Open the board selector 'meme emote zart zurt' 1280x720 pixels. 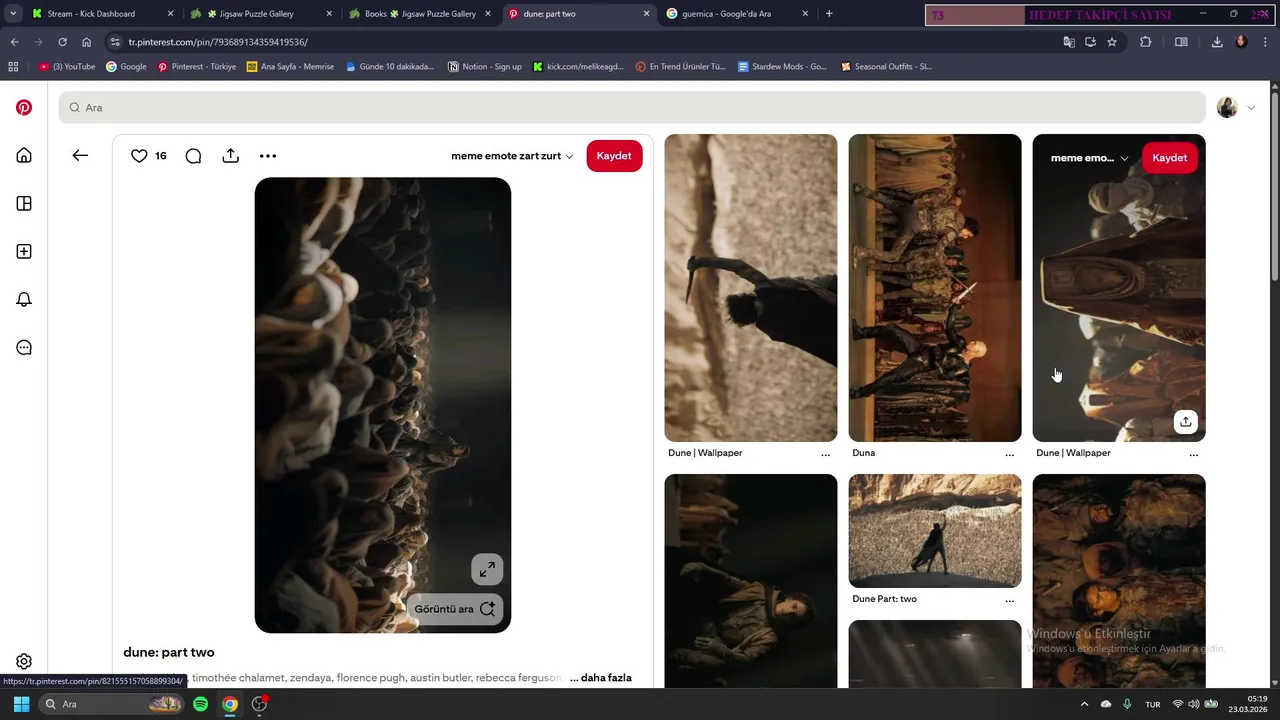point(512,156)
